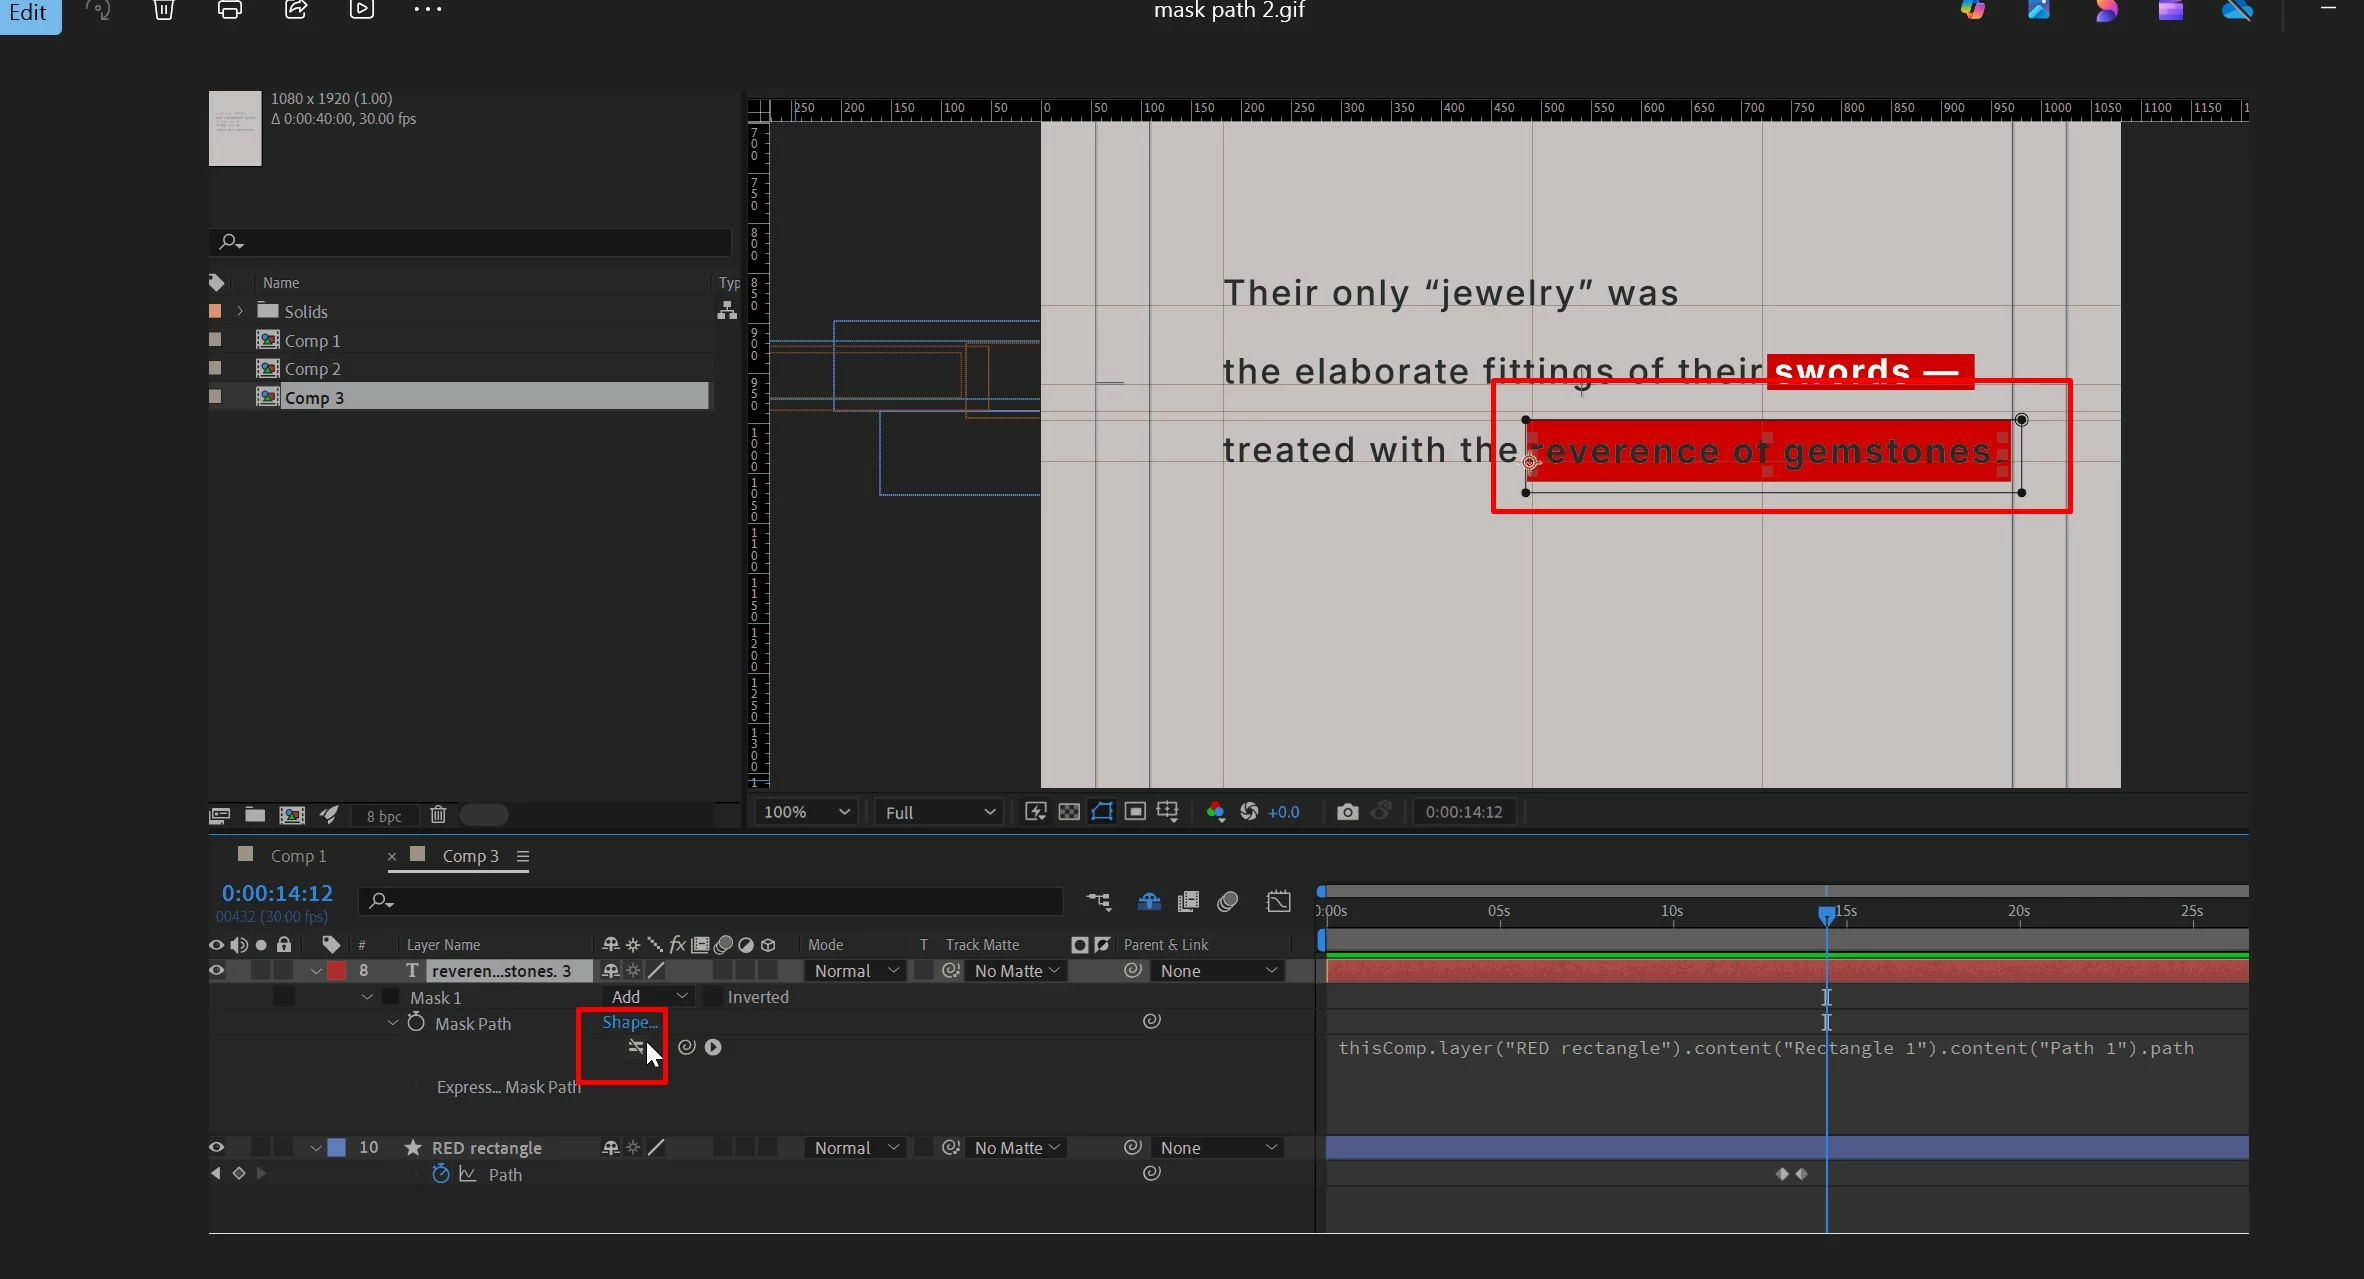2364x1279 pixels.
Task: Open the expression language menu arrow
Action: click(713, 1047)
